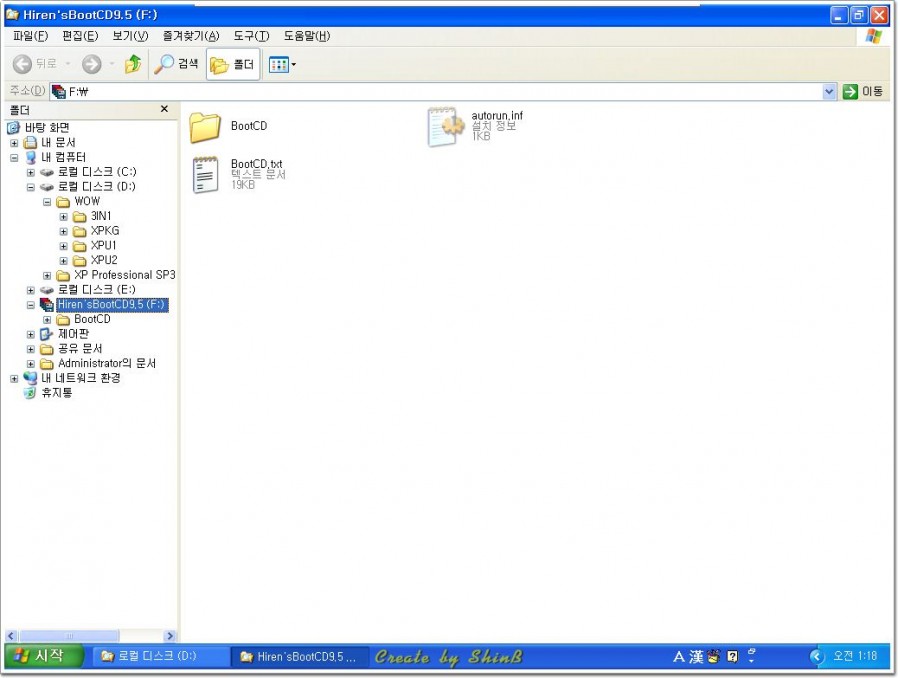
Task: Select the BootCD folder in the file pane
Action: pyautogui.click(x=205, y=127)
